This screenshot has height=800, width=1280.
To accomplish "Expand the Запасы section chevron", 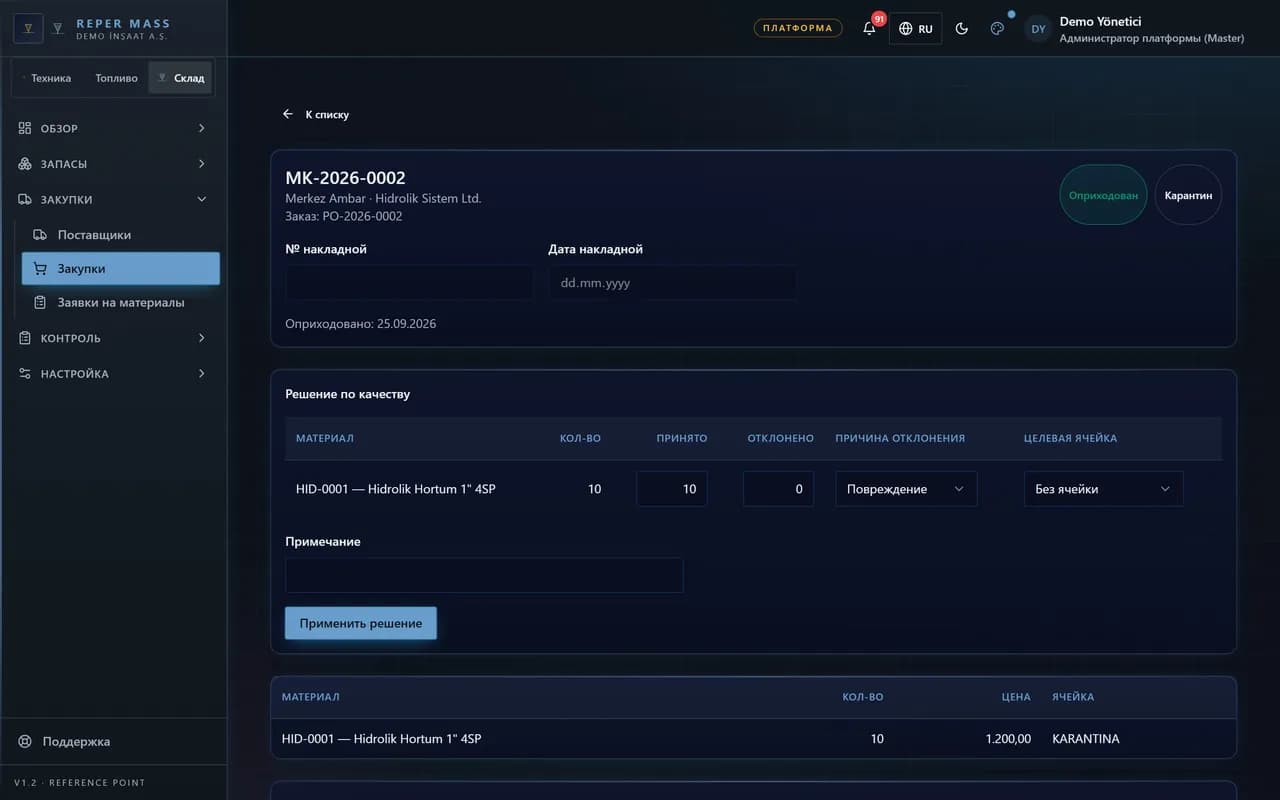I will click(201, 164).
